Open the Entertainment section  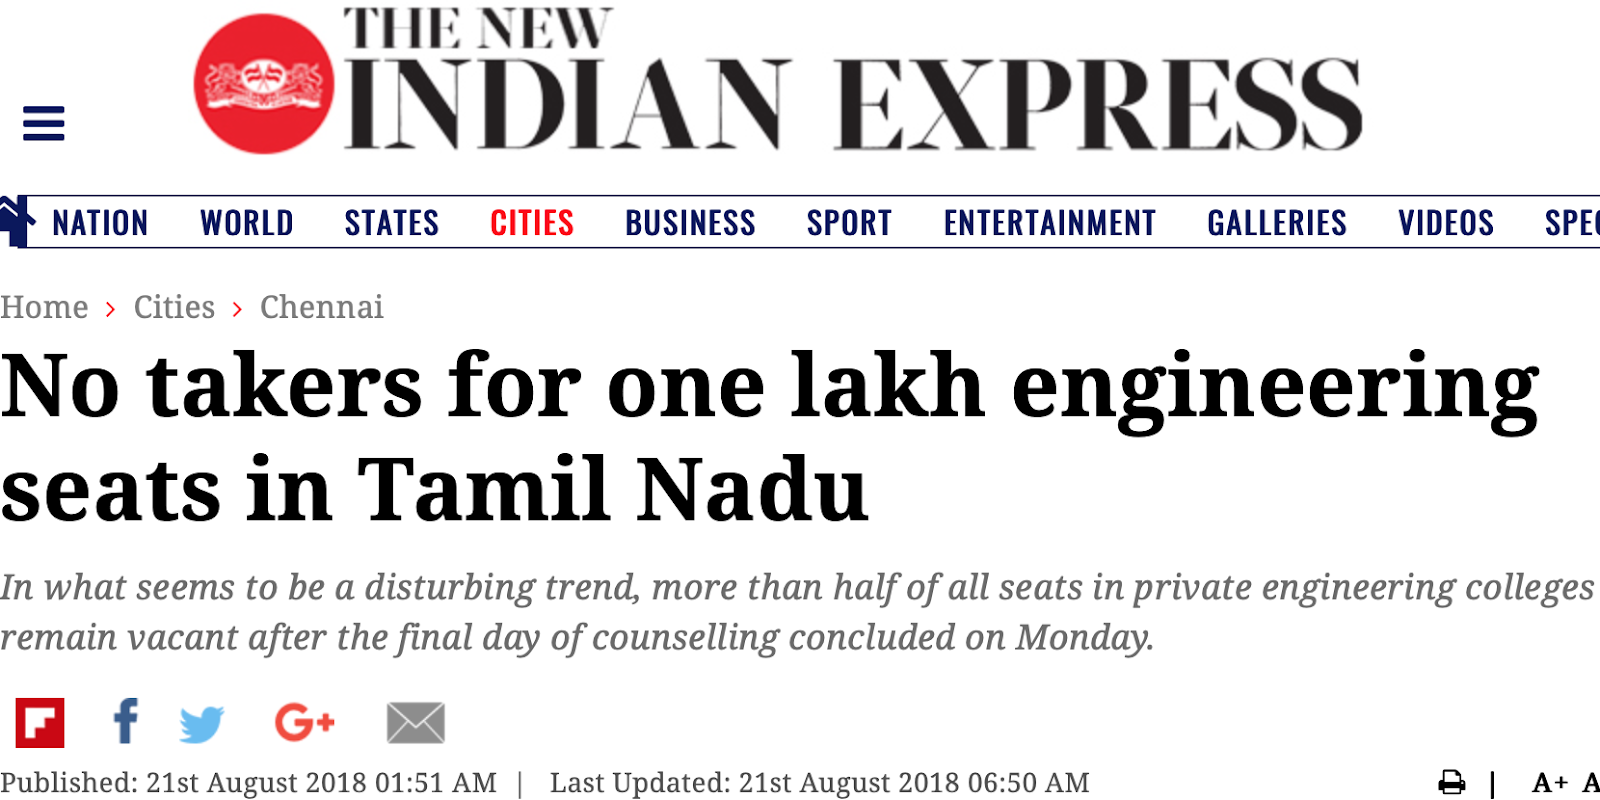point(1049,223)
